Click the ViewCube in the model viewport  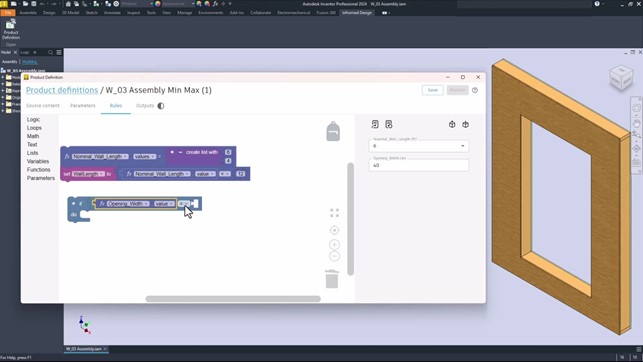[621, 78]
